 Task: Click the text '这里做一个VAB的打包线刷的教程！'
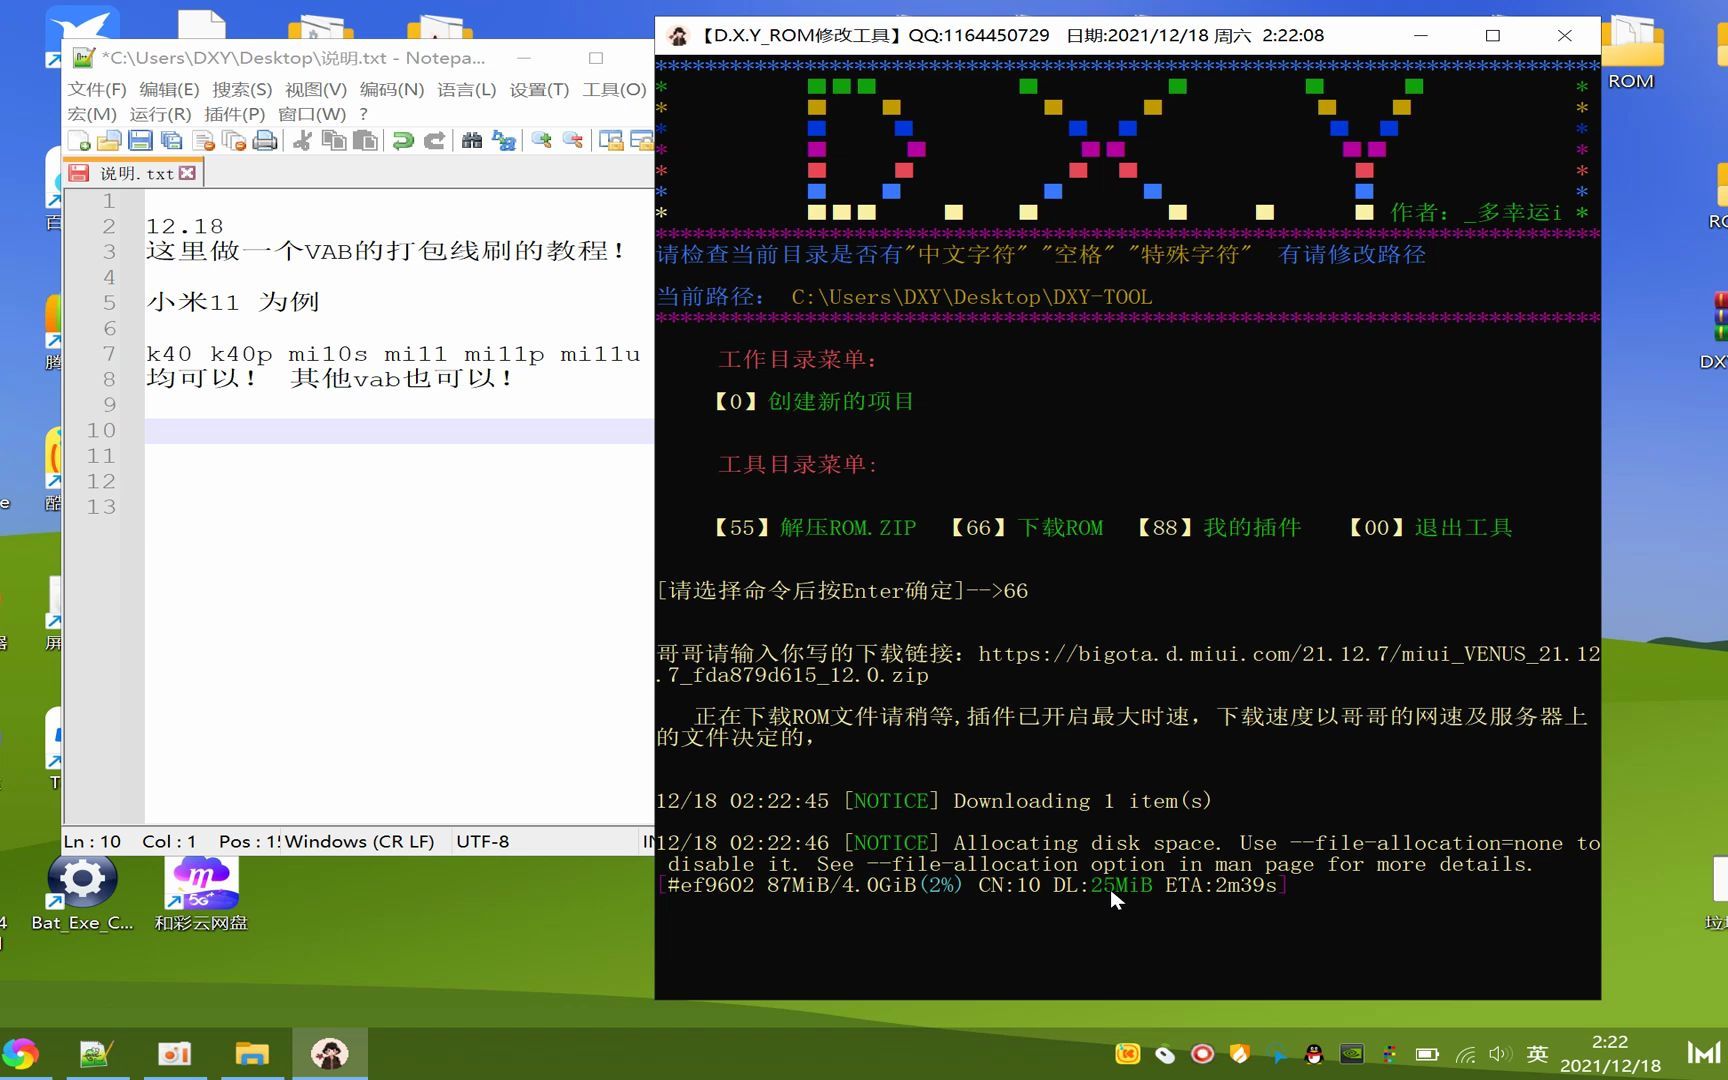point(386,251)
